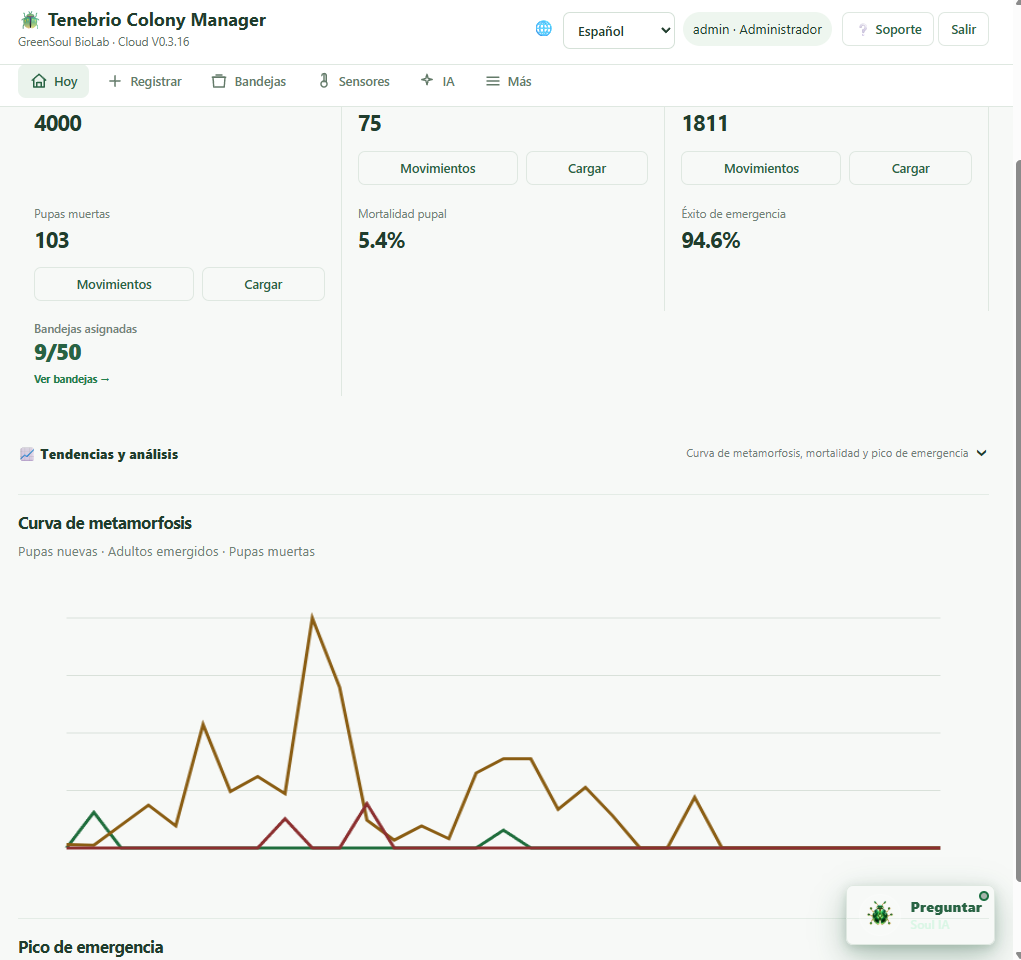Click the thermometer icon for Sensores
Viewport: 1021px width, 960px height.
[x=324, y=81]
